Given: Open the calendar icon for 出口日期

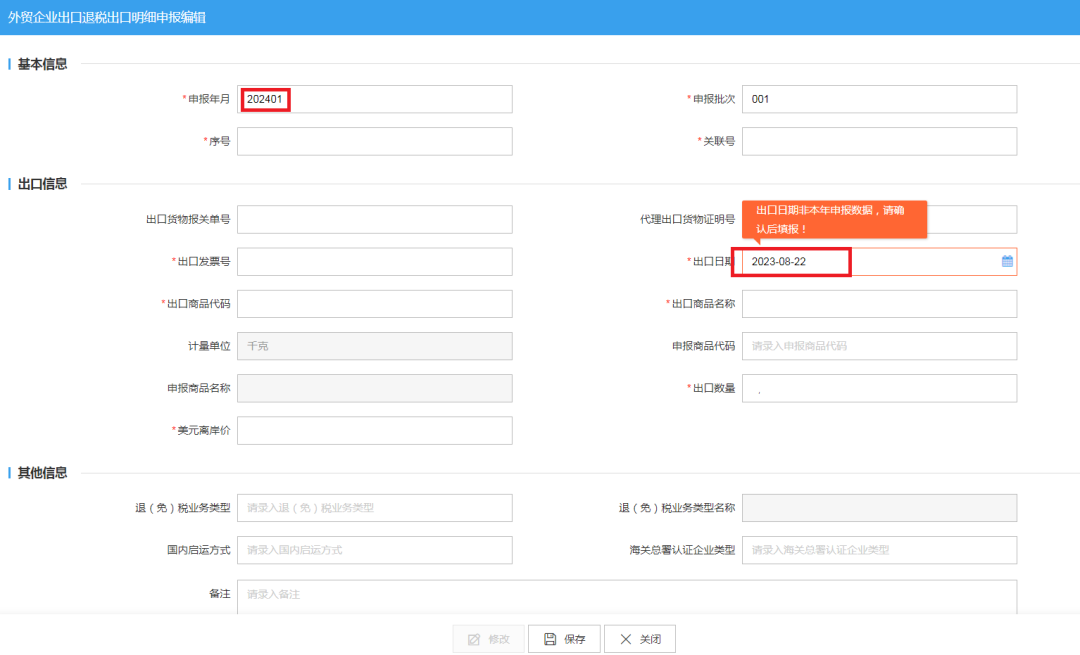Looking at the screenshot, I should click(x=1007, y=262).
